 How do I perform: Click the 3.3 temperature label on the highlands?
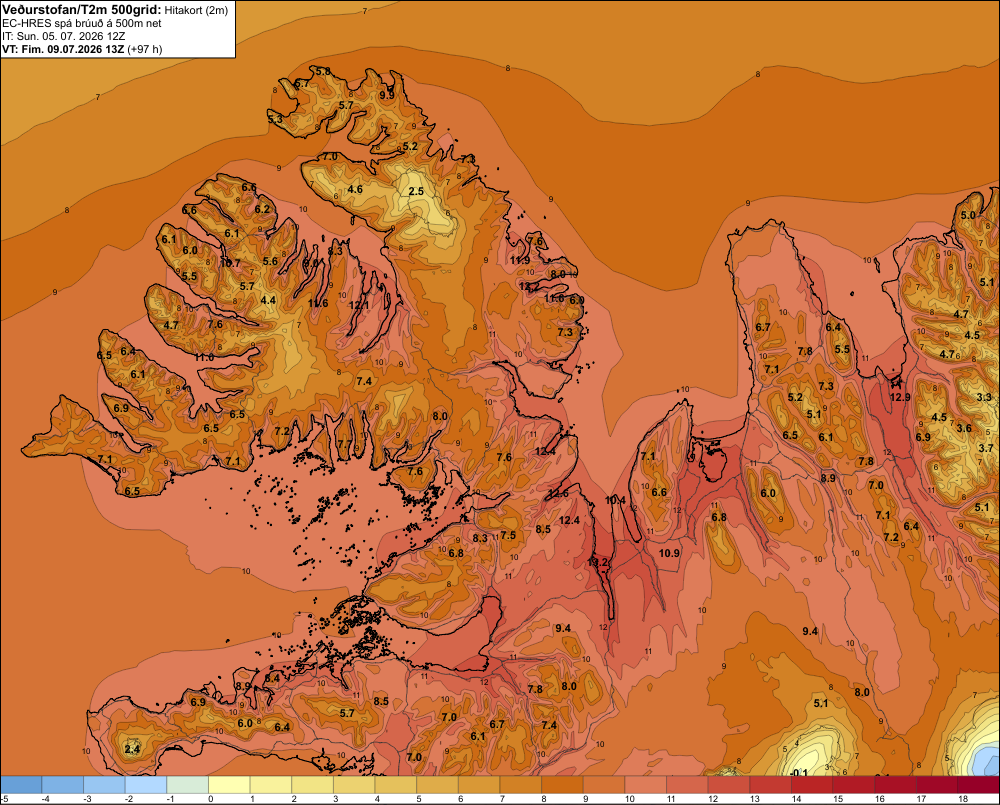[984, 397]
